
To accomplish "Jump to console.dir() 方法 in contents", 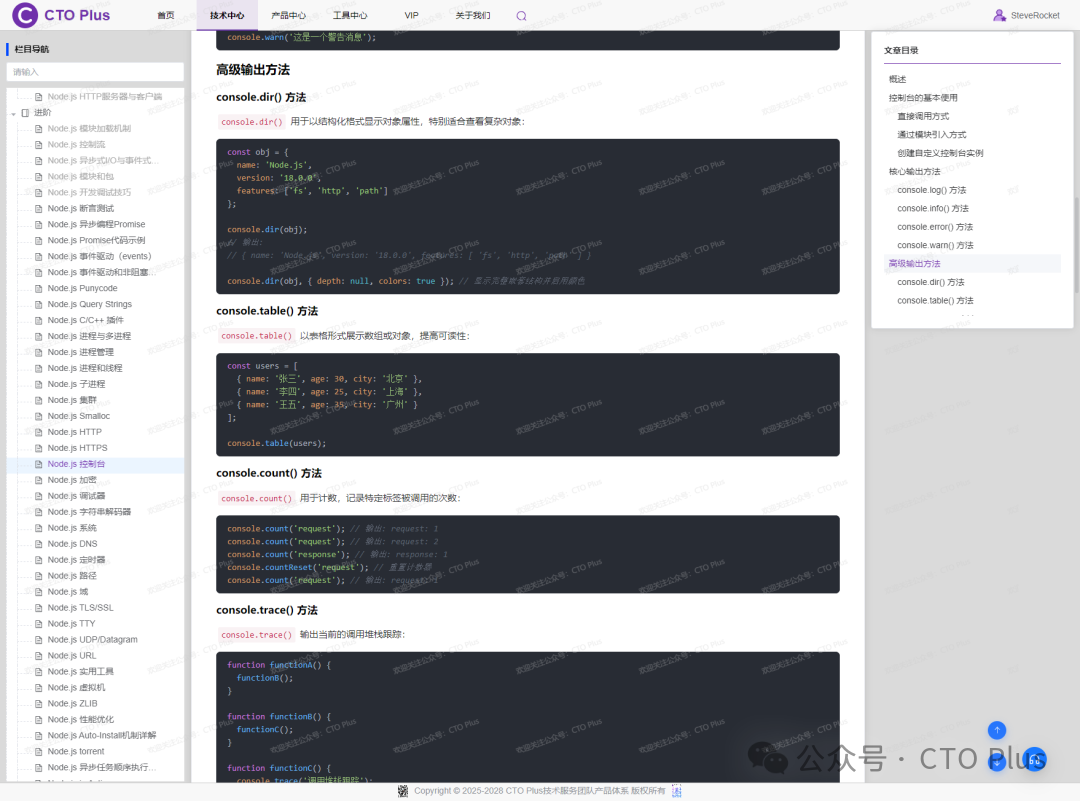I will click(931, 282).
